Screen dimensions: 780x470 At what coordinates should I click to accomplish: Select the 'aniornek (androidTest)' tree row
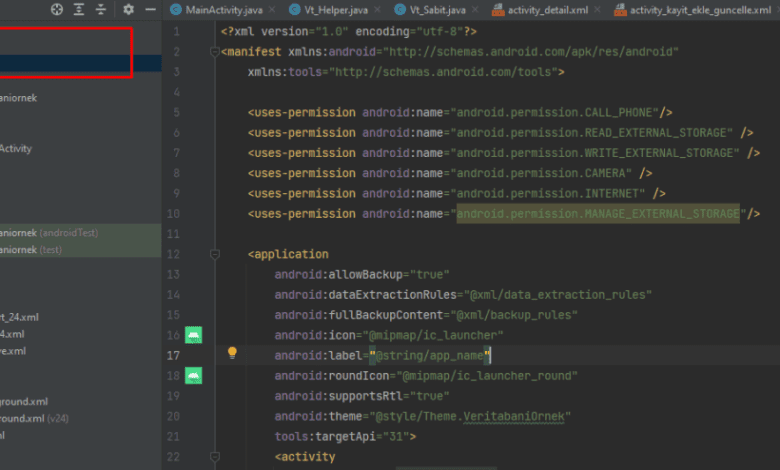[81, 233]
